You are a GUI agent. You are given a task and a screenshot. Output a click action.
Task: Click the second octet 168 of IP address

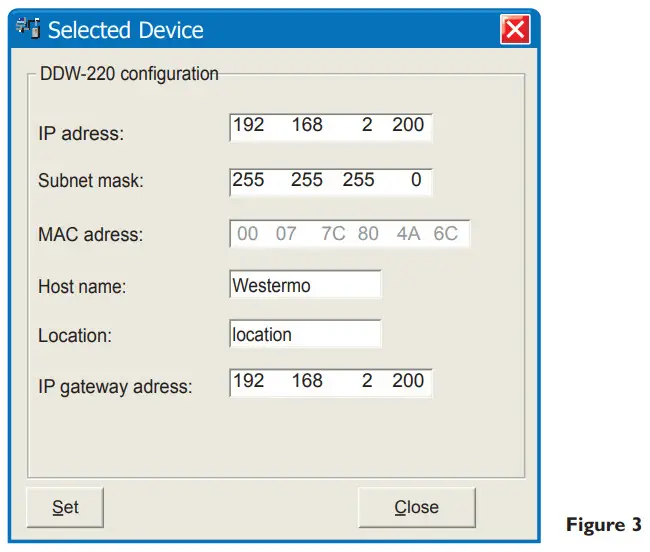pyautogui.click(x=307, y=126)
